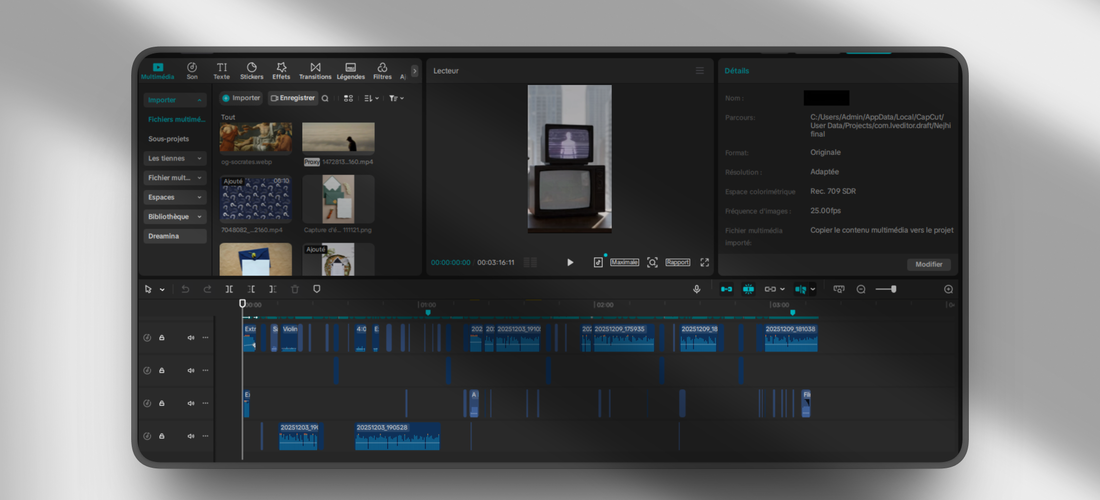The width and height of the screenshot is (1100, 500).
Task: Undo the last timeline action
Action: [x=185, y=289]
